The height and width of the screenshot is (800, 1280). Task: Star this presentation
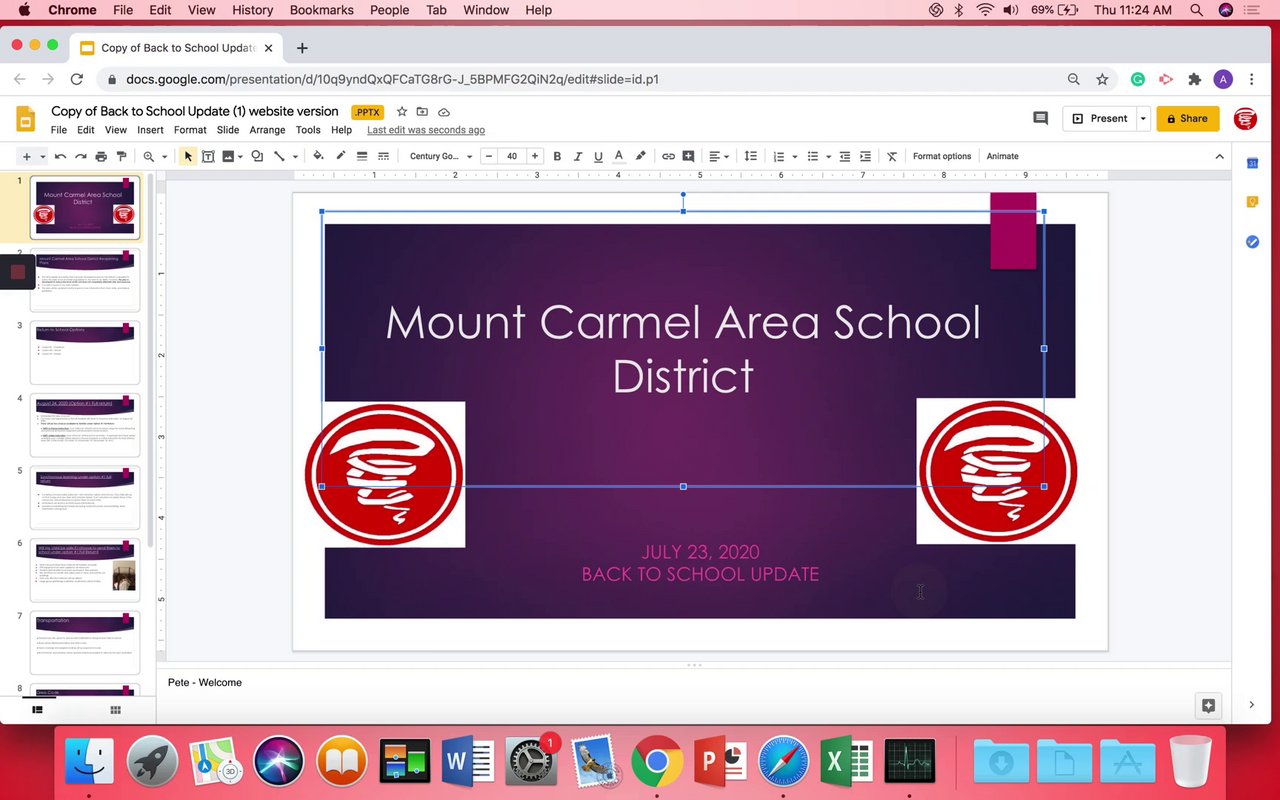click(402, 112)
